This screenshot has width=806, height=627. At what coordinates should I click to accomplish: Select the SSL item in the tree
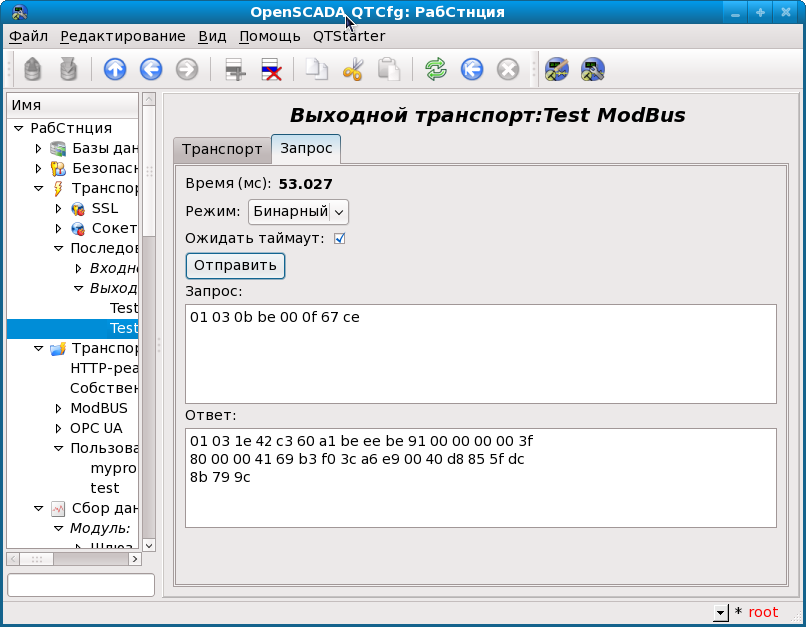[104, 208]
